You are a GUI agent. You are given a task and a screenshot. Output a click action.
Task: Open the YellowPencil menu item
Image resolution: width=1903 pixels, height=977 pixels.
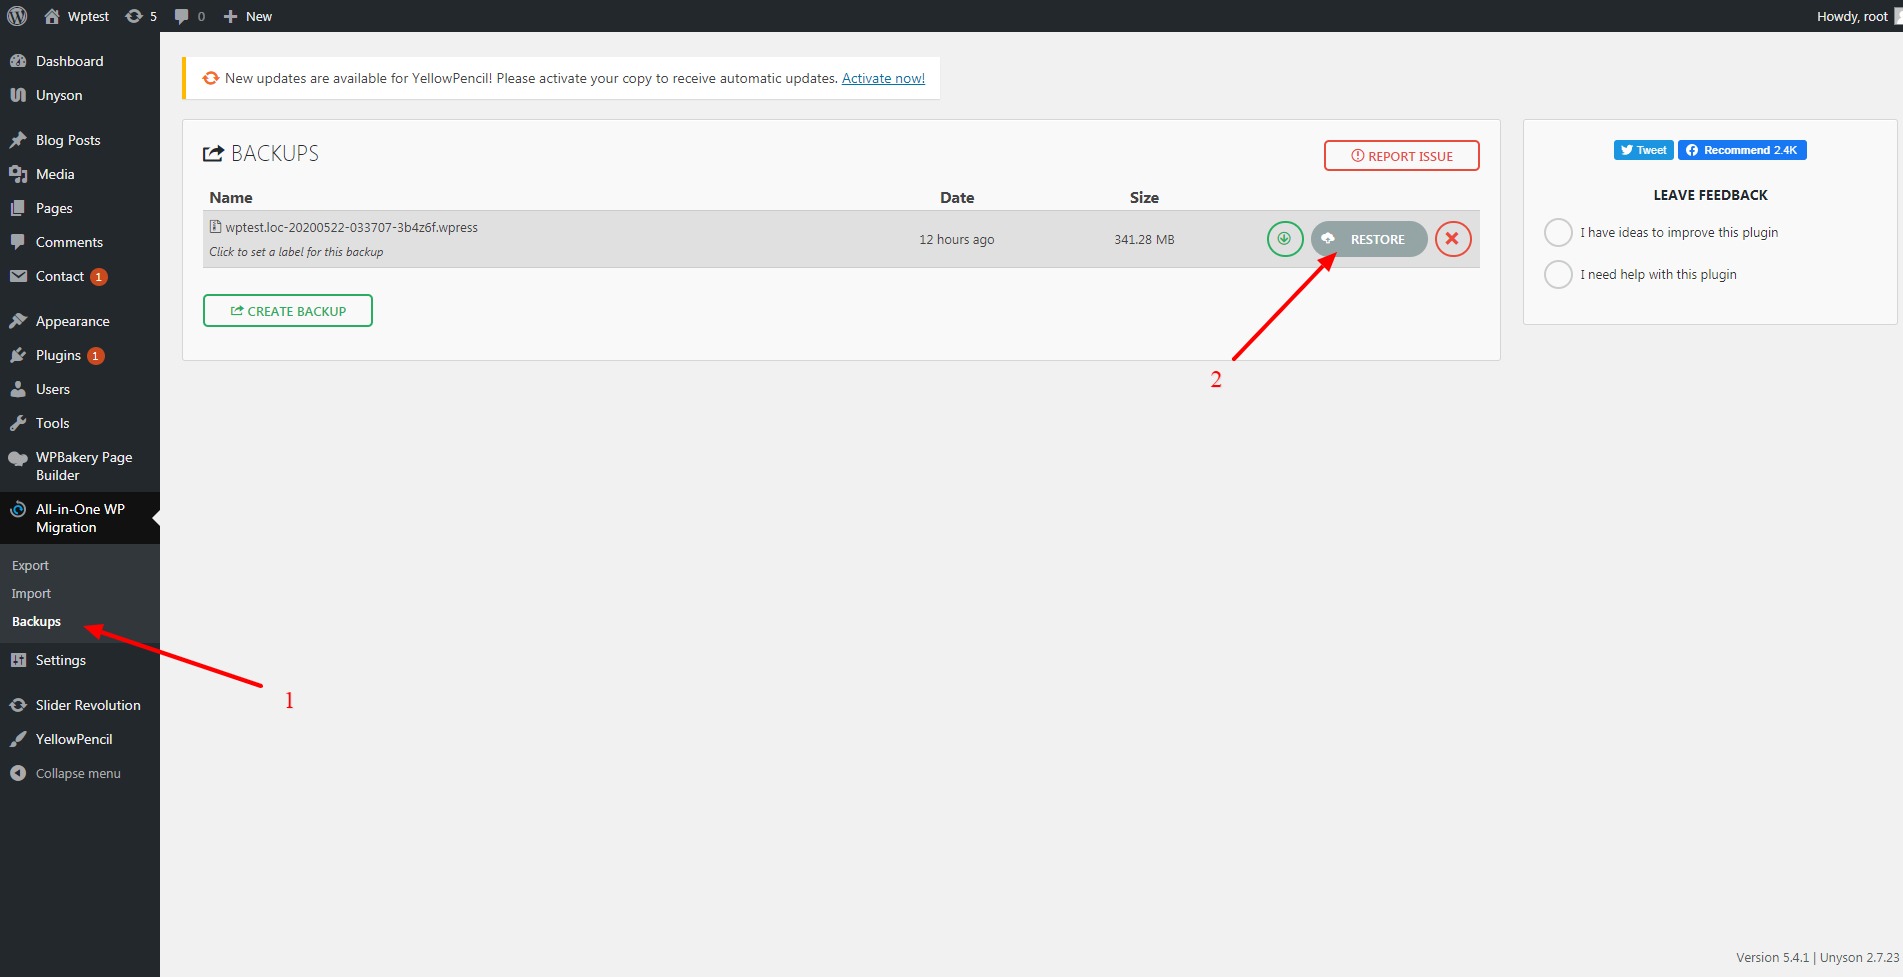[x=80, y=739]
